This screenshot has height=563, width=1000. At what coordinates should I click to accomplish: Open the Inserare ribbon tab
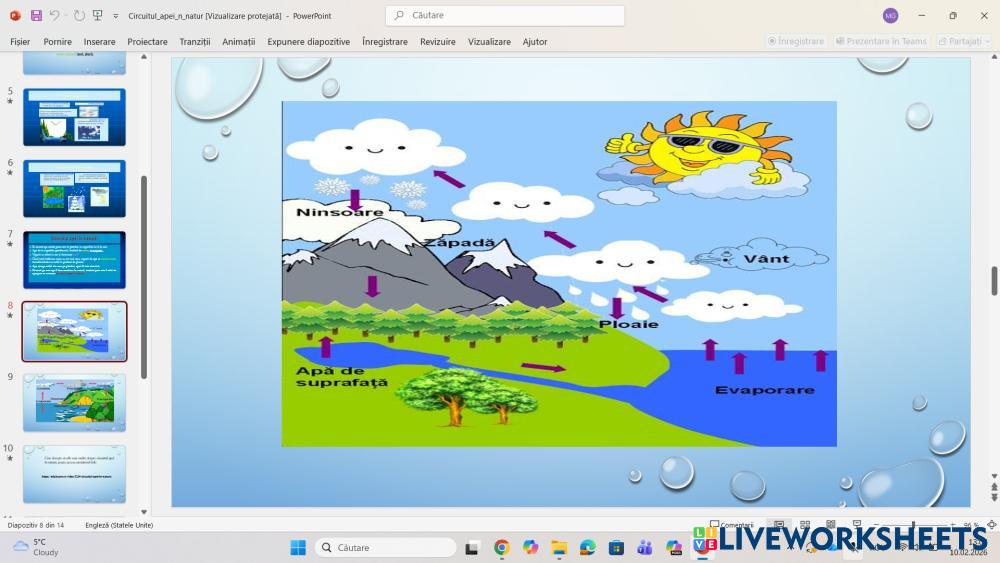tap(99, 42)
